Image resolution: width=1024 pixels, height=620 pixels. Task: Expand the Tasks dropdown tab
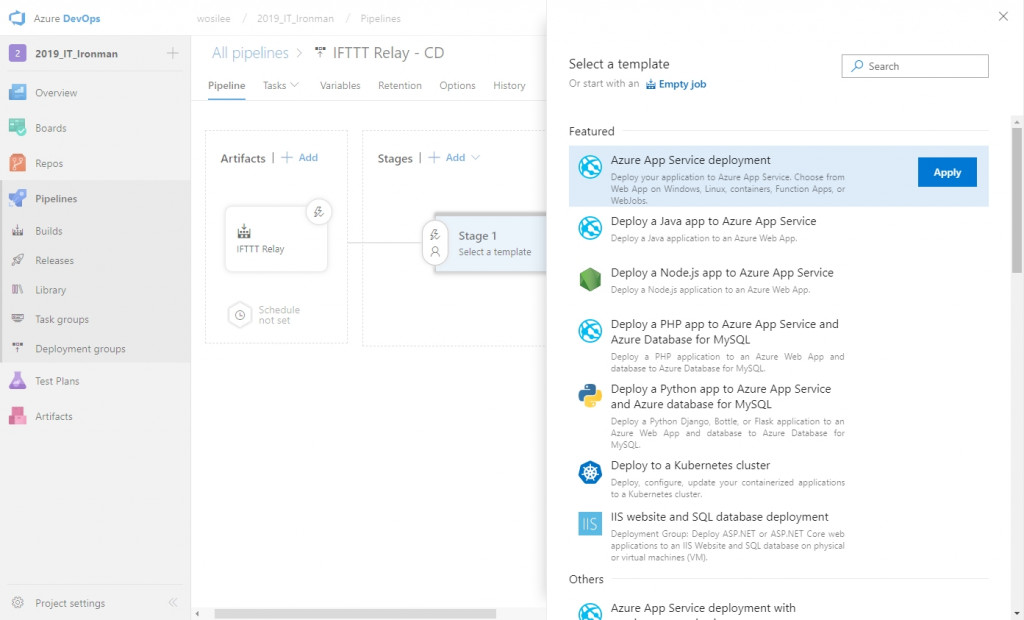[x=281, y=86]
